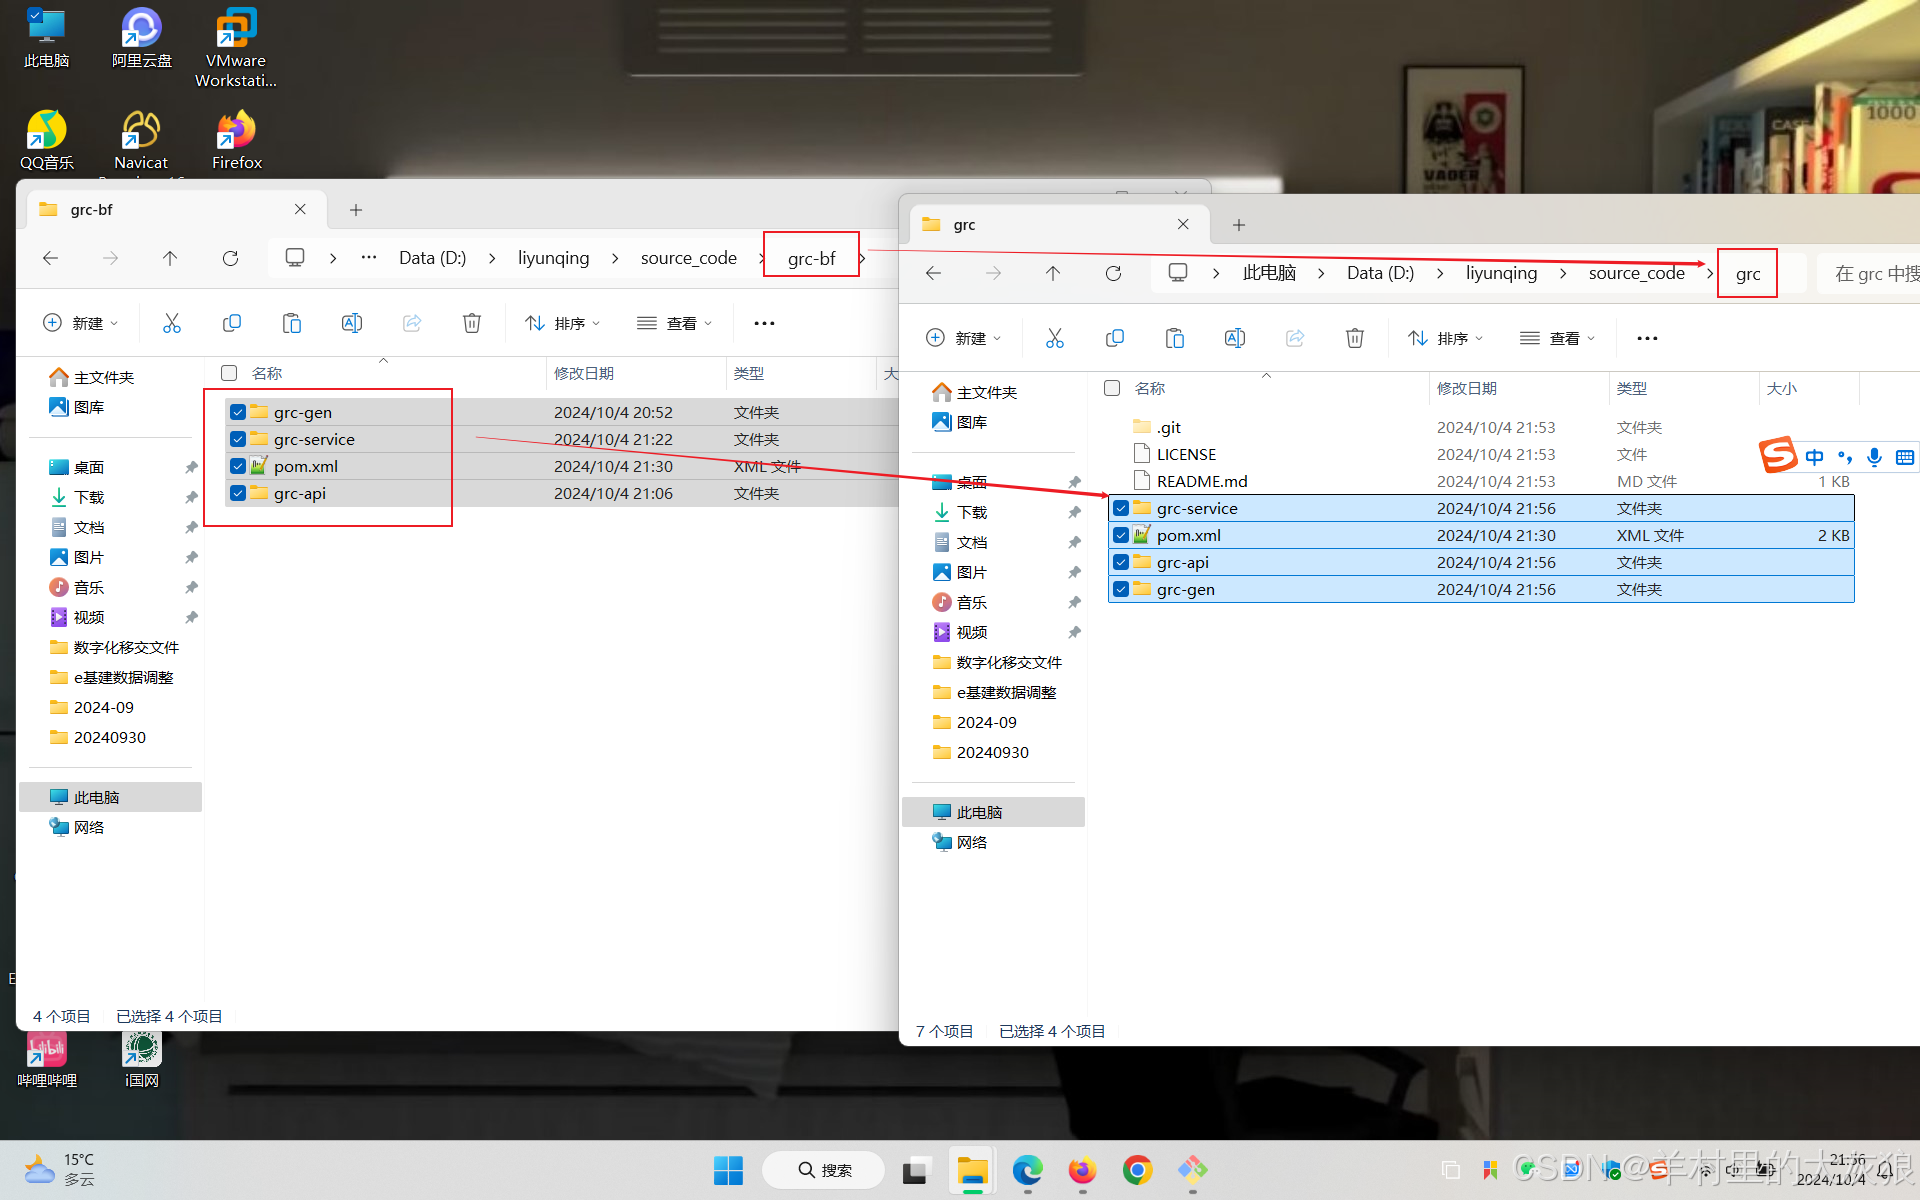
Task: Click the copy icon in grc-bf toolbar
Action: coord(232,323)
